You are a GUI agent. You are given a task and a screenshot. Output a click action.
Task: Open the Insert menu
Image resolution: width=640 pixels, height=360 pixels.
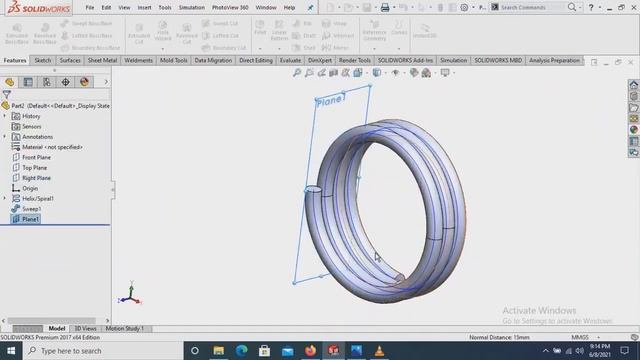point(144,7)
